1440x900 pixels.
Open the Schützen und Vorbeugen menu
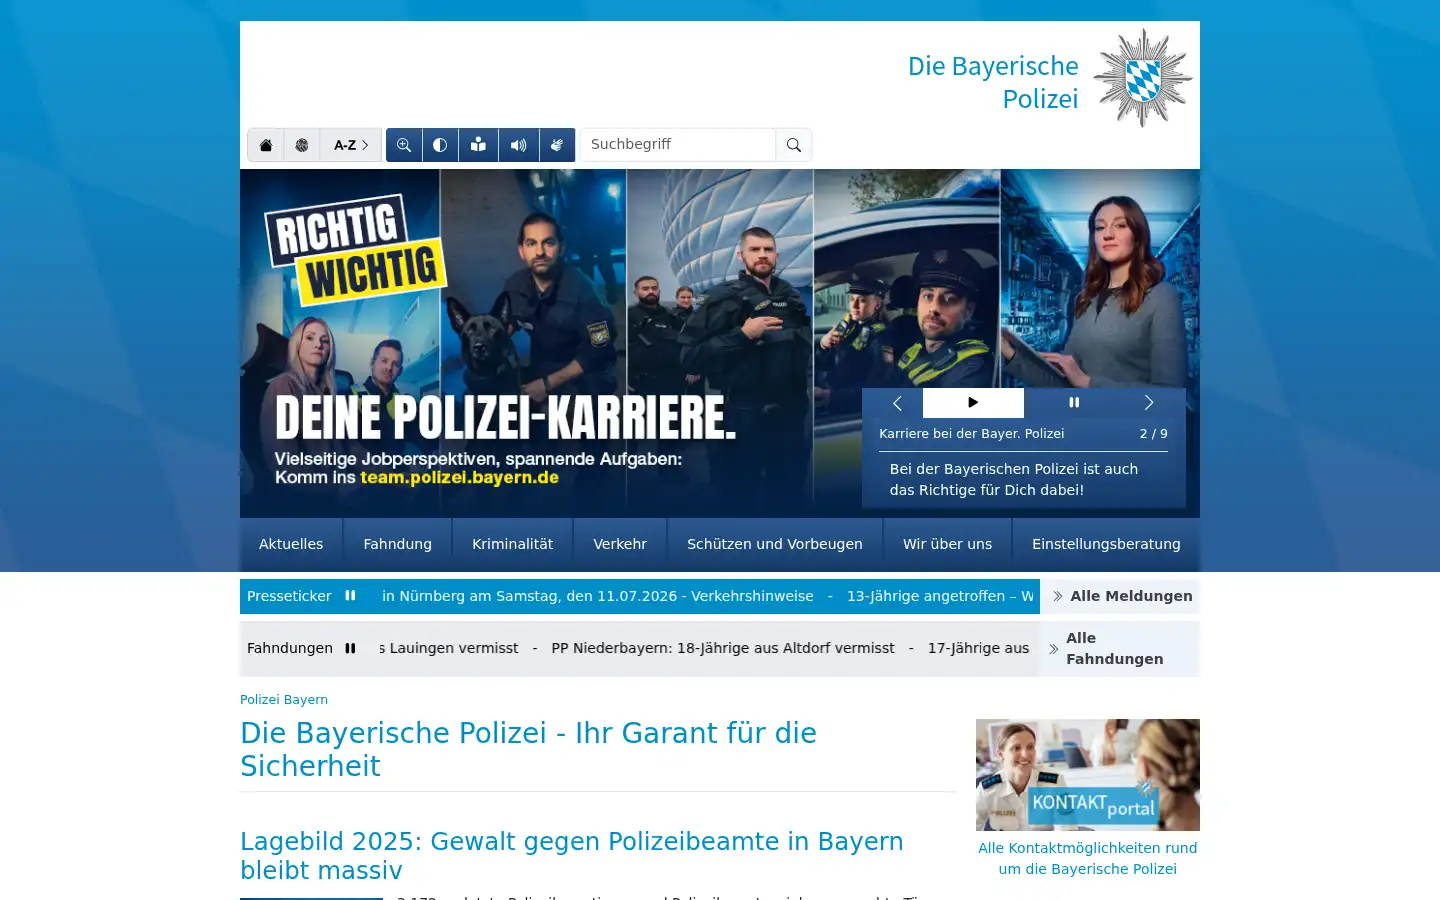[775, 544]
